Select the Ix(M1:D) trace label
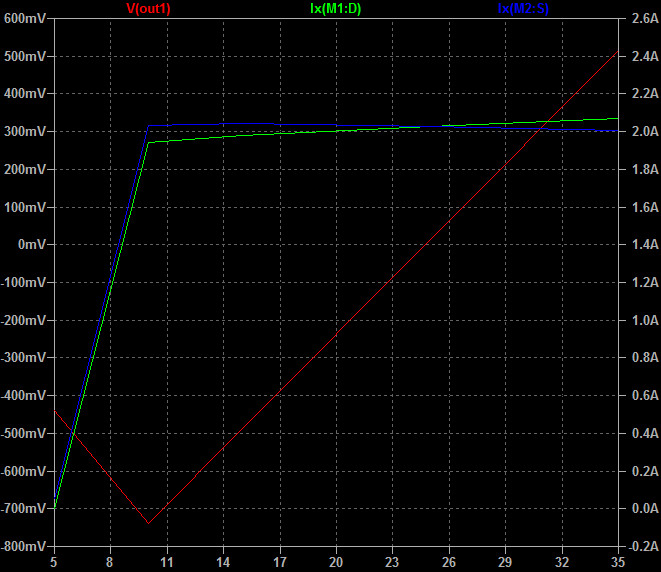The image size is (661, 572). [x=336, y=8]
